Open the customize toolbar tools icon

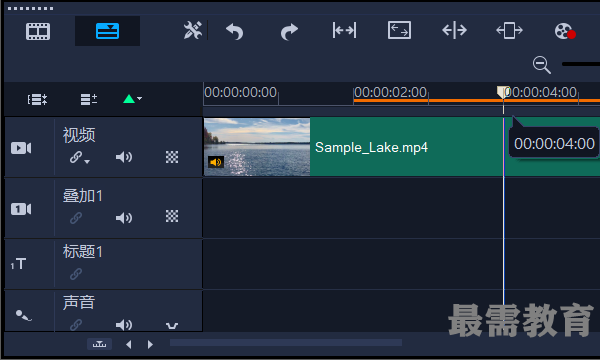click(192, 31)
